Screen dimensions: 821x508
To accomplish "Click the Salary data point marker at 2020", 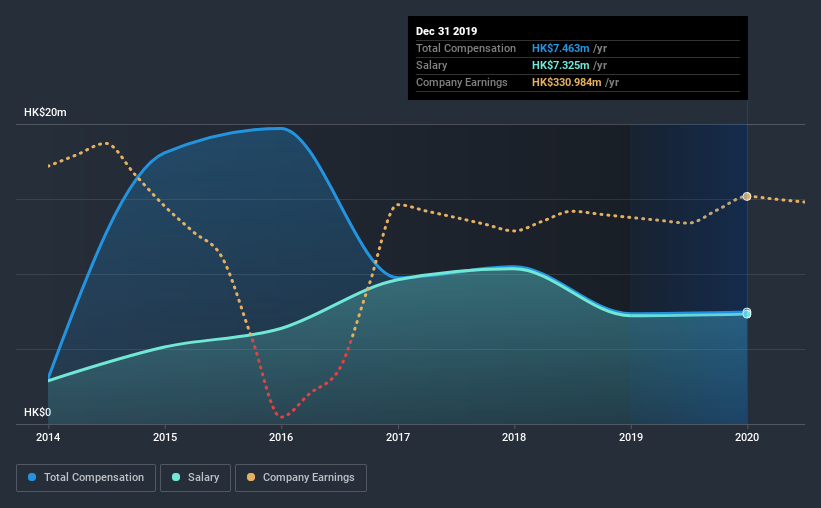I will click(x=747, y=314).
